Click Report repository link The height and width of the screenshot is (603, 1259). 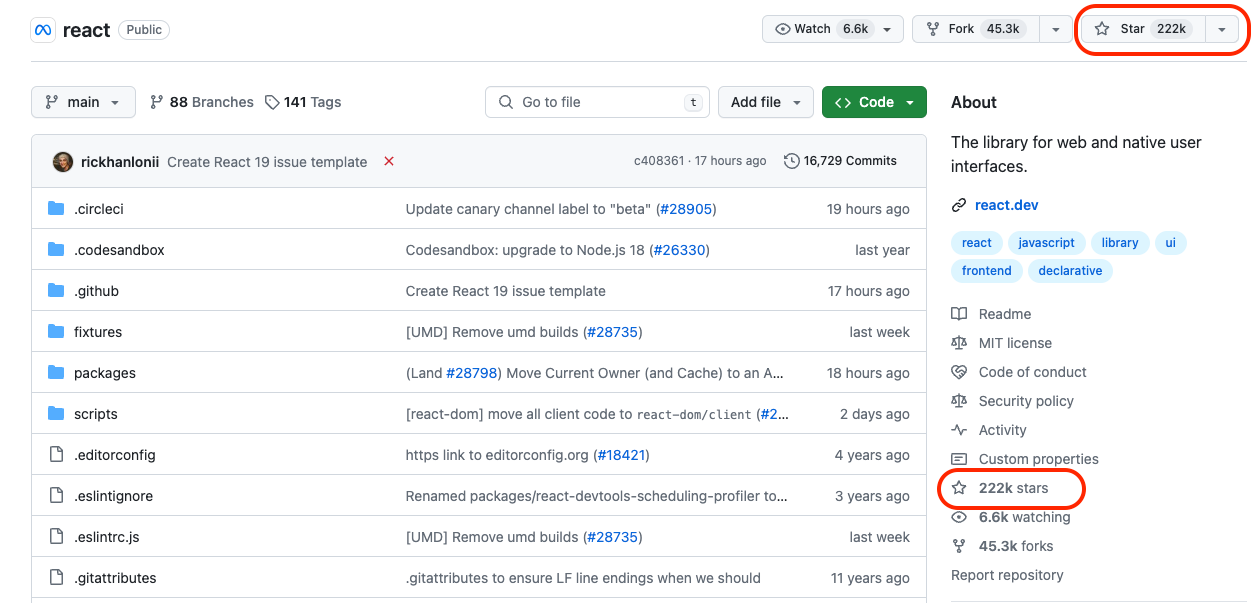click(x=1007, y=575)
